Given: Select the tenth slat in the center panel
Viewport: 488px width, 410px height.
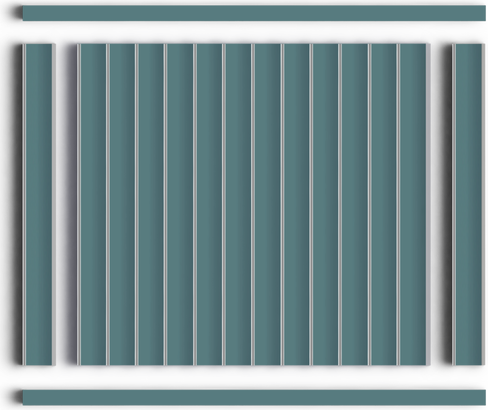Looking at the screenshot, I should (355, 204).
